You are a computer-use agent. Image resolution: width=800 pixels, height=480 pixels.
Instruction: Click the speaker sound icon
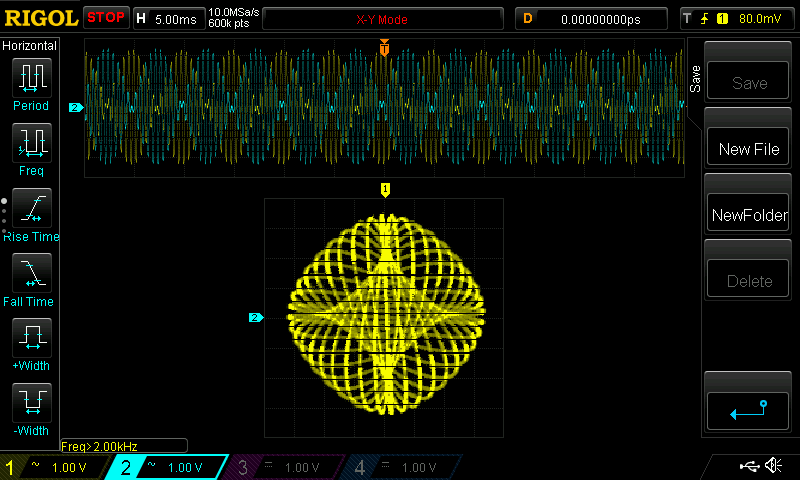tap(773, 466)
